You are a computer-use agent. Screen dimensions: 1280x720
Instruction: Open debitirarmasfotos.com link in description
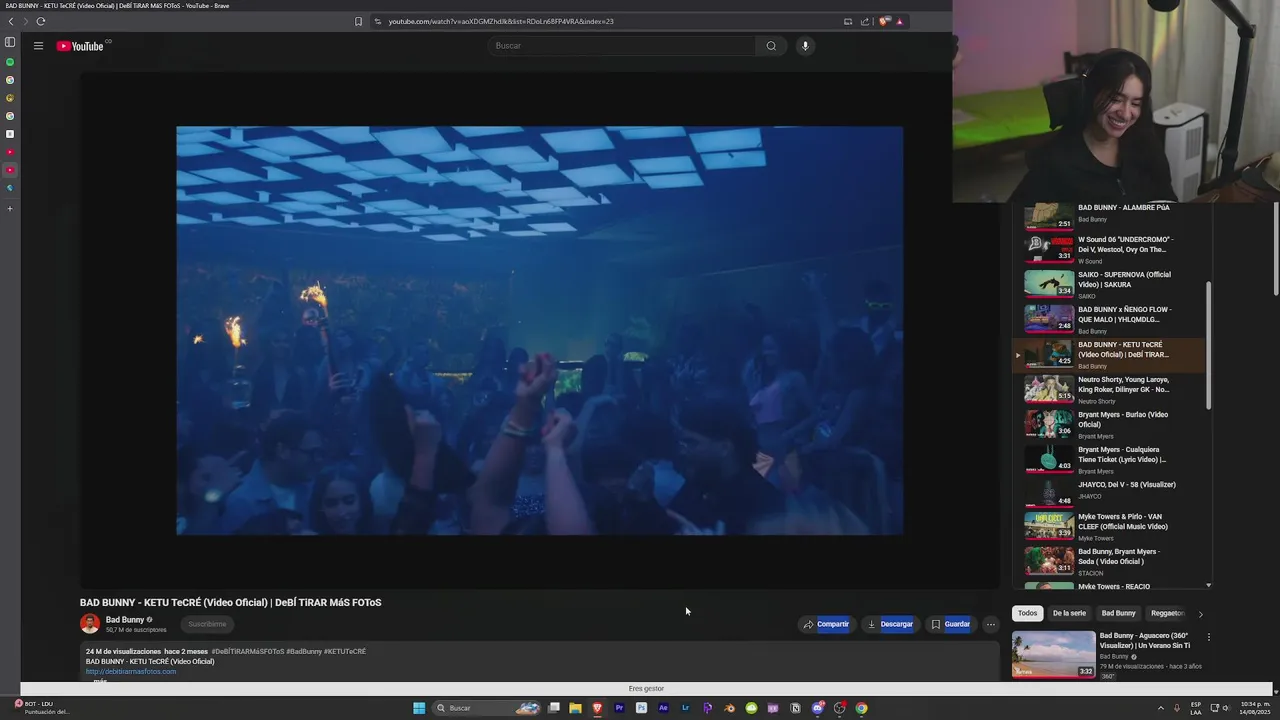(x=131, y=672)
